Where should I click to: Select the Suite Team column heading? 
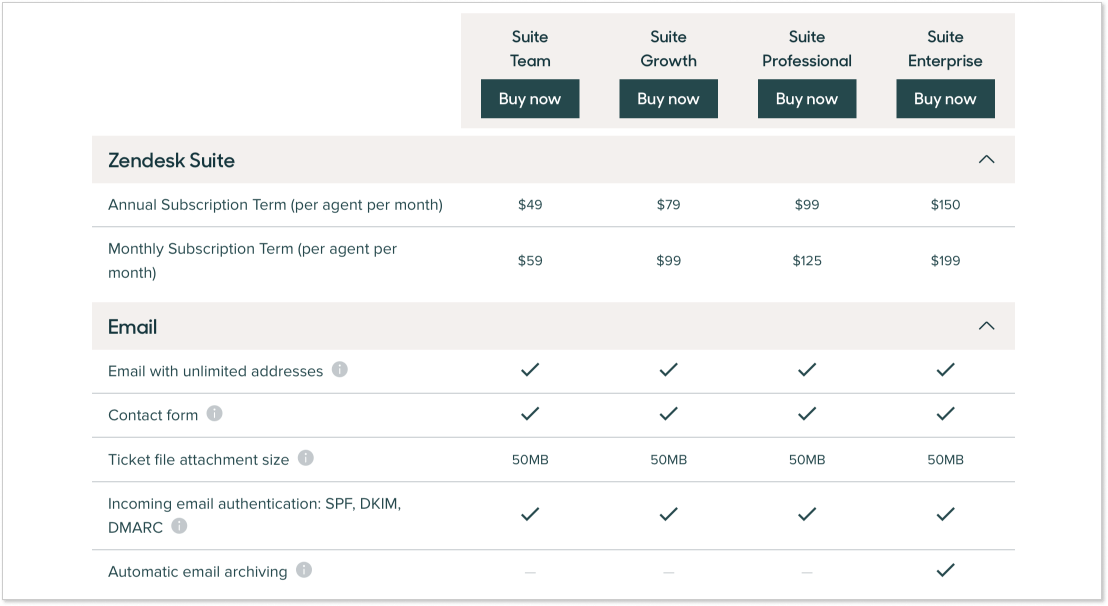click(x=530, y=49)
